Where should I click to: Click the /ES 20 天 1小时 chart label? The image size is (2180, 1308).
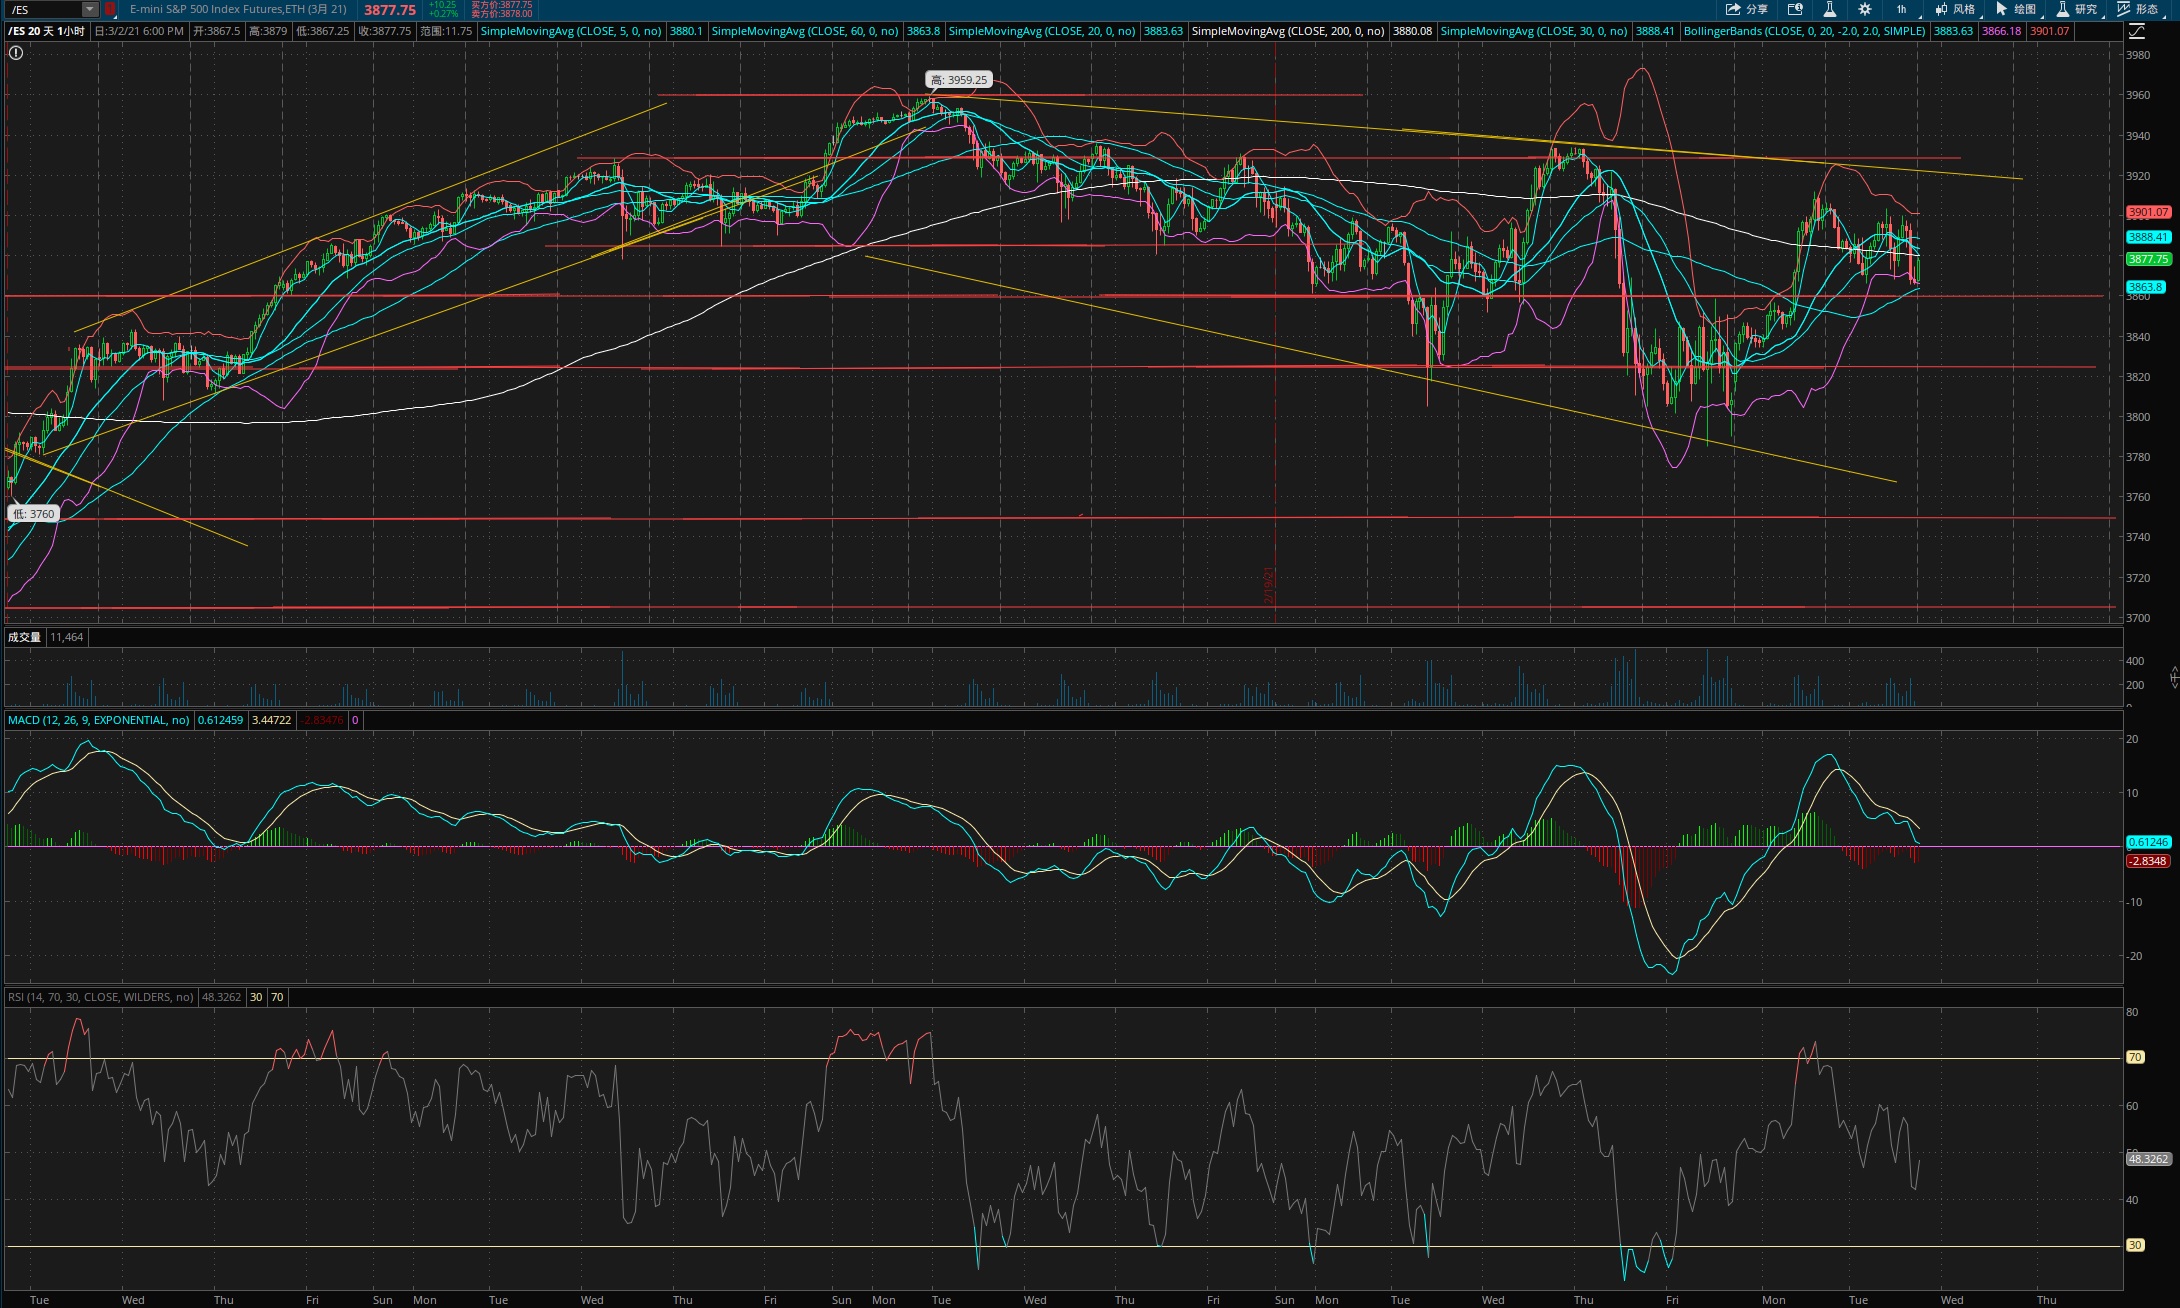tap(46, 31)
